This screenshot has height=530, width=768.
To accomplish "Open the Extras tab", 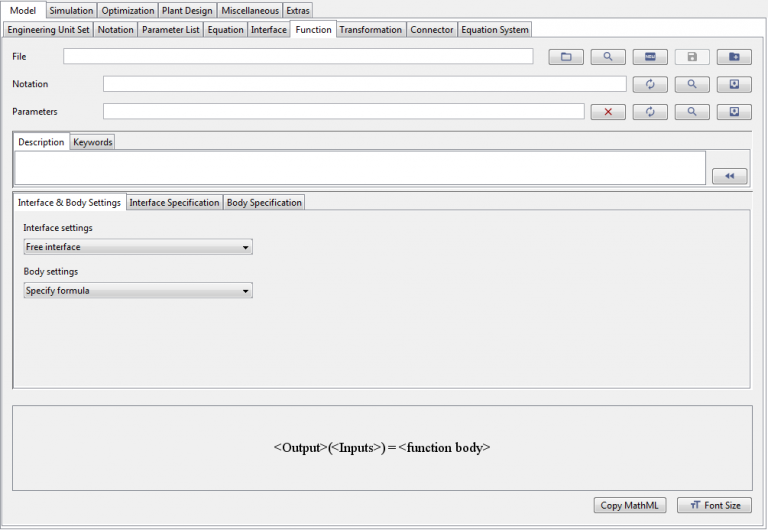I will click(298, 10).
